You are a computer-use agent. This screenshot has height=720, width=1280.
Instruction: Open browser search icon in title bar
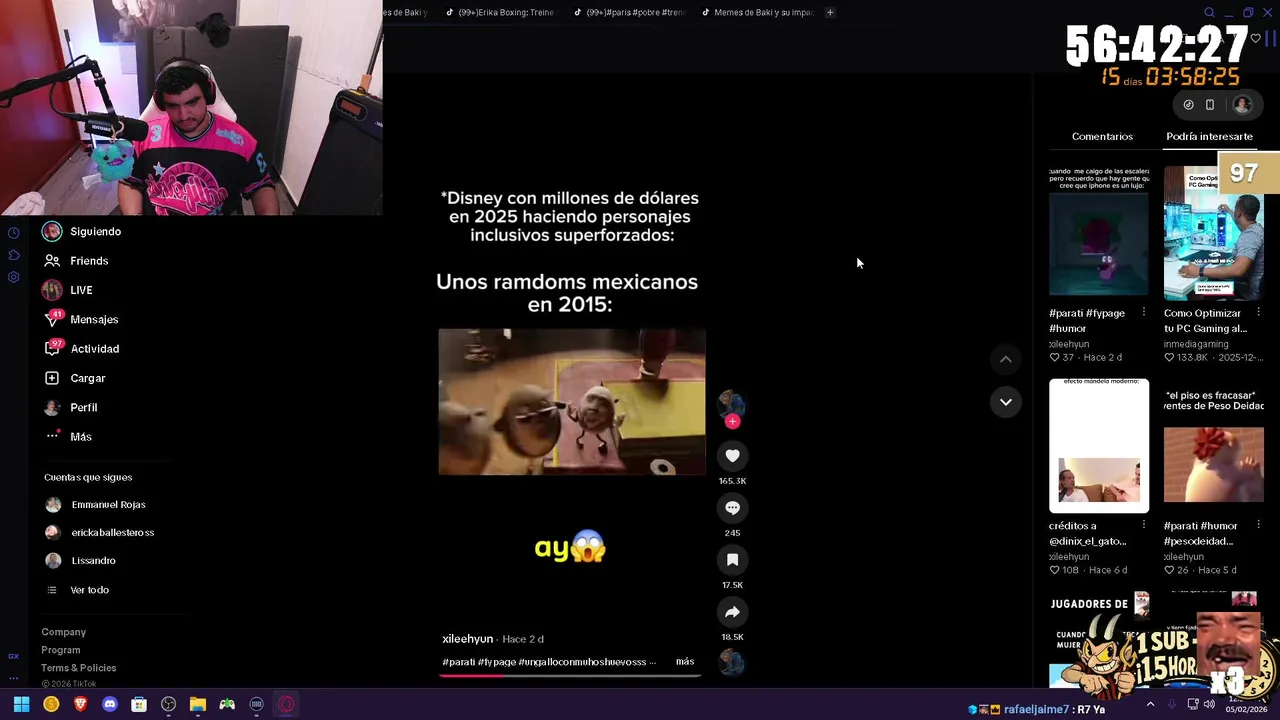(1209, 13)
